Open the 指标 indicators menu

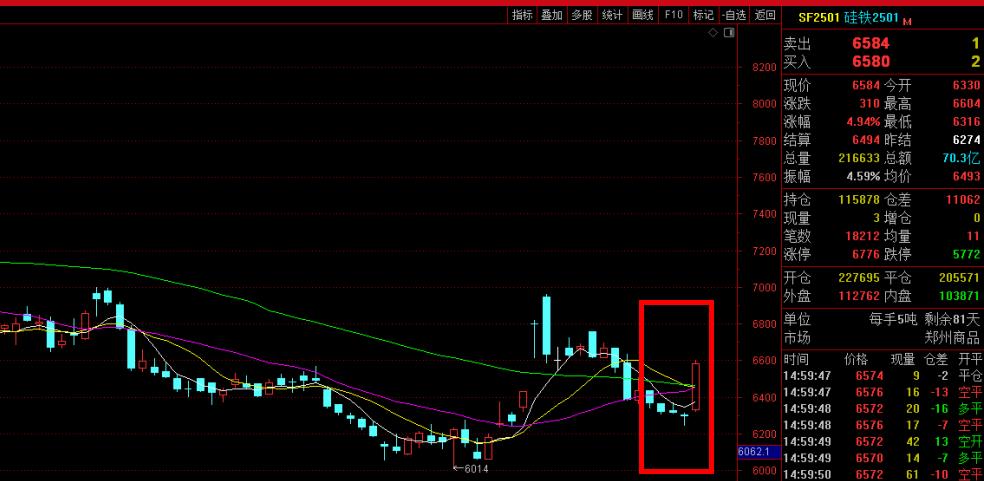(x=522, y=15)
